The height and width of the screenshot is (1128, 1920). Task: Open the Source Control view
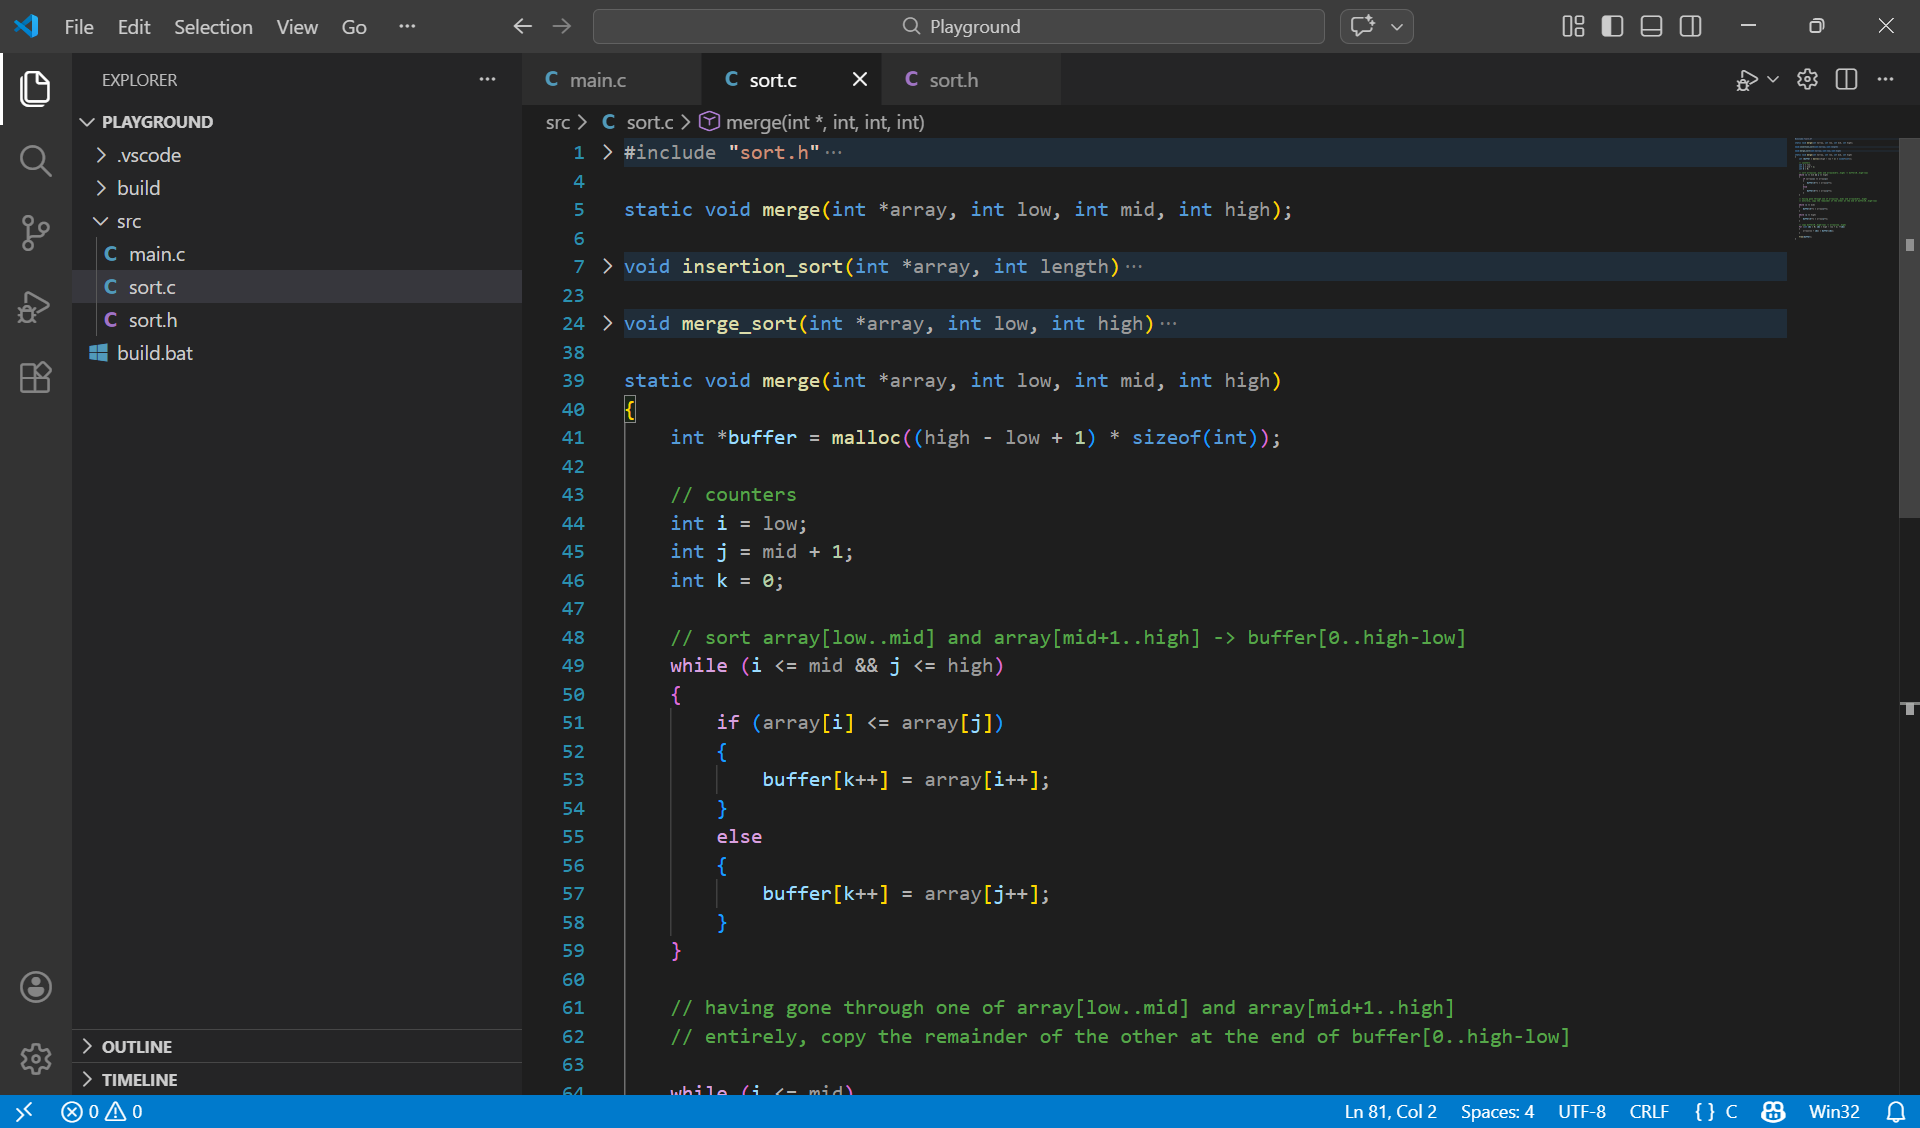click(x=35, y=233)
